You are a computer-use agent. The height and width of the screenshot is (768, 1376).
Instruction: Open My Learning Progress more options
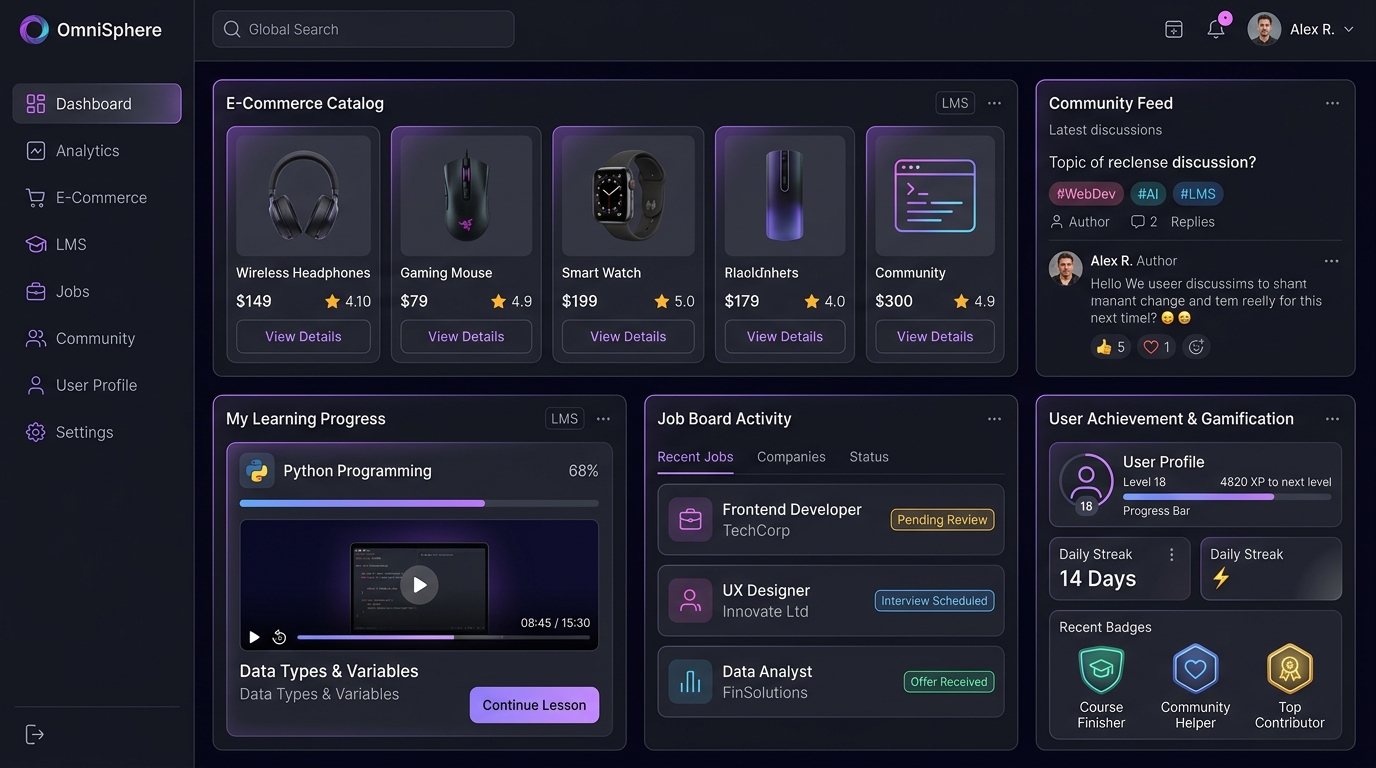coord(603,419)
